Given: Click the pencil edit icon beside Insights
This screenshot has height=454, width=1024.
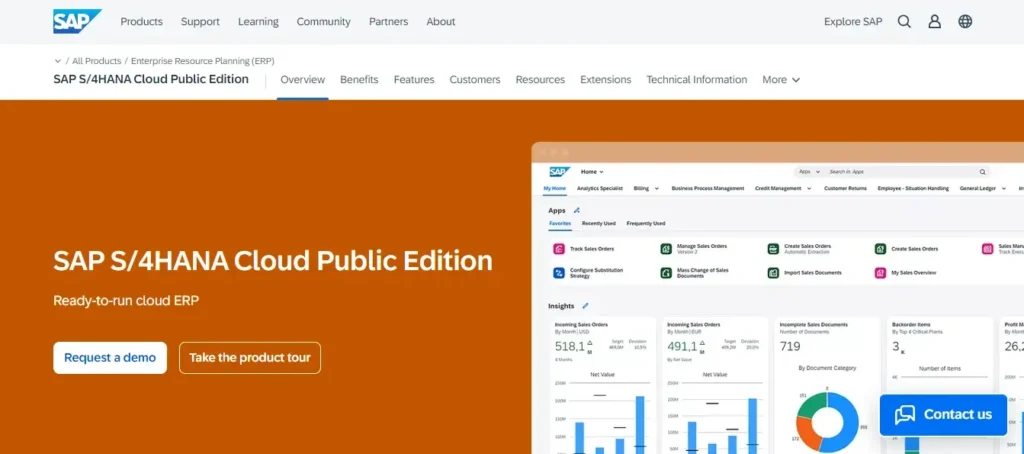Looking at the screenshot, I should 585,306.
